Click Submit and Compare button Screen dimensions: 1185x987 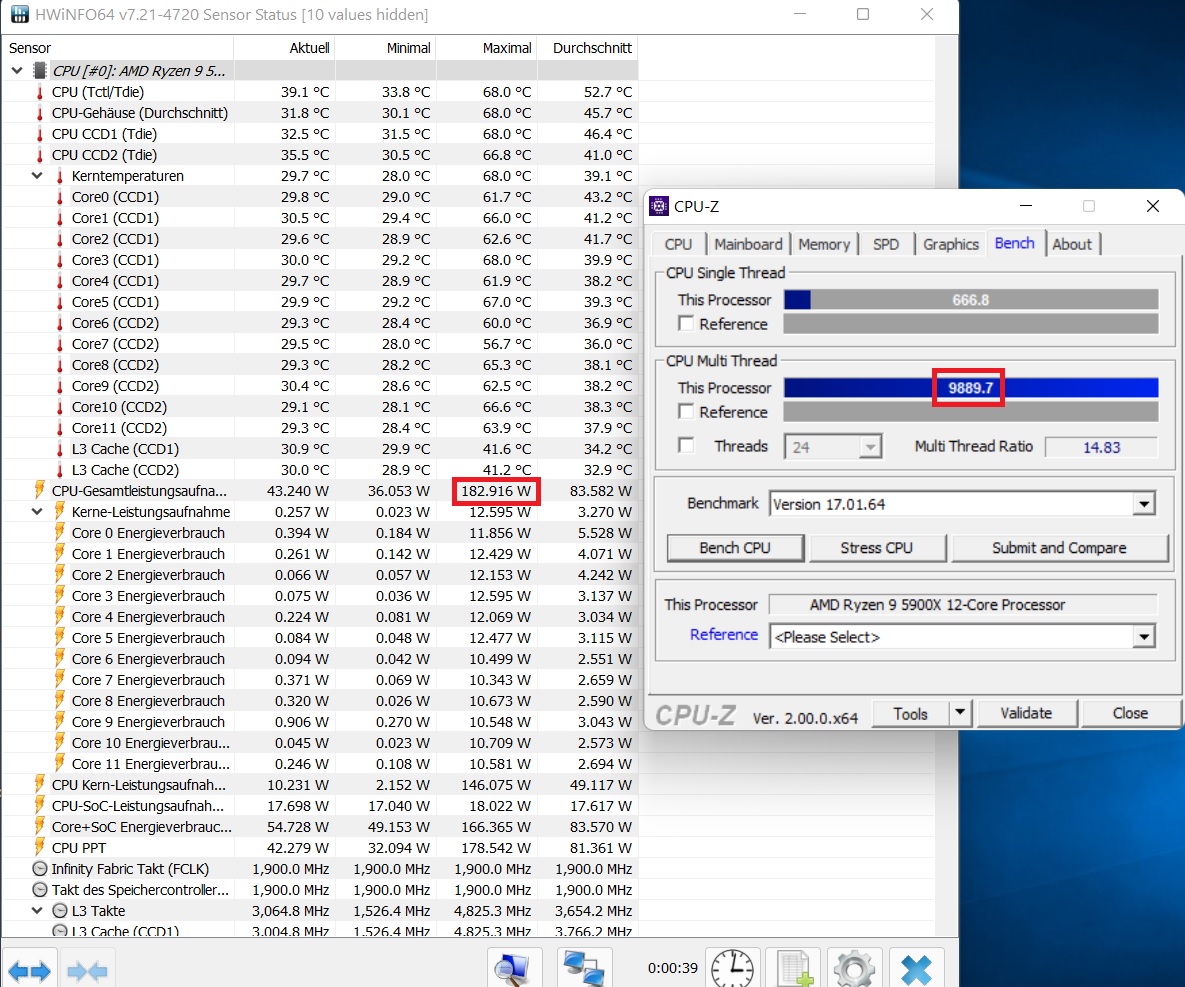(x=1060, y=548)
